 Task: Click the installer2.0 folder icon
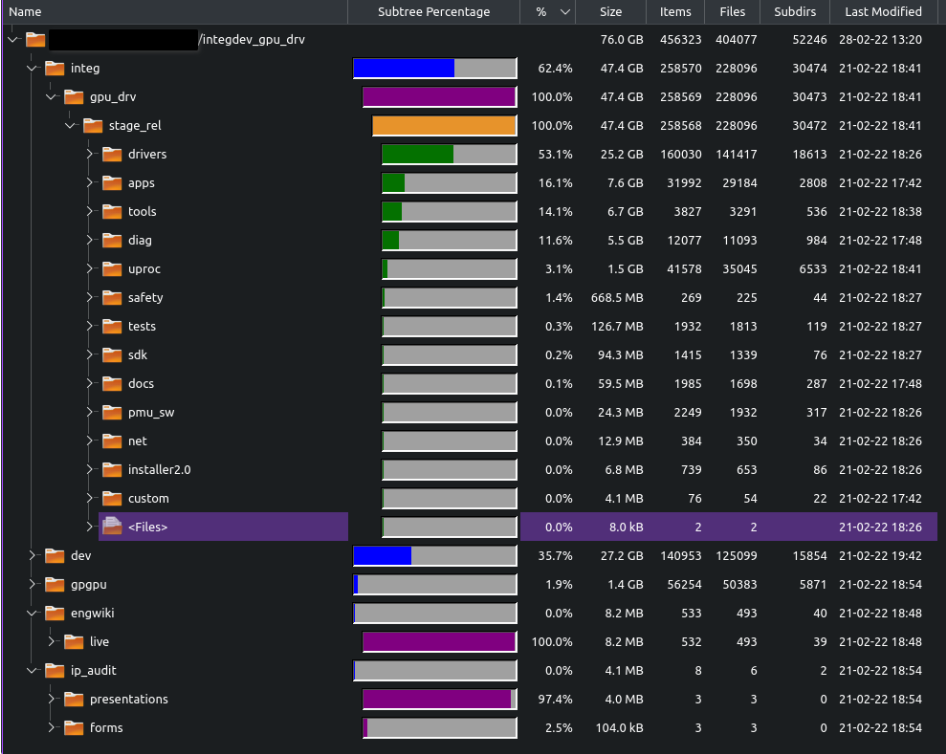click(111, 470)
